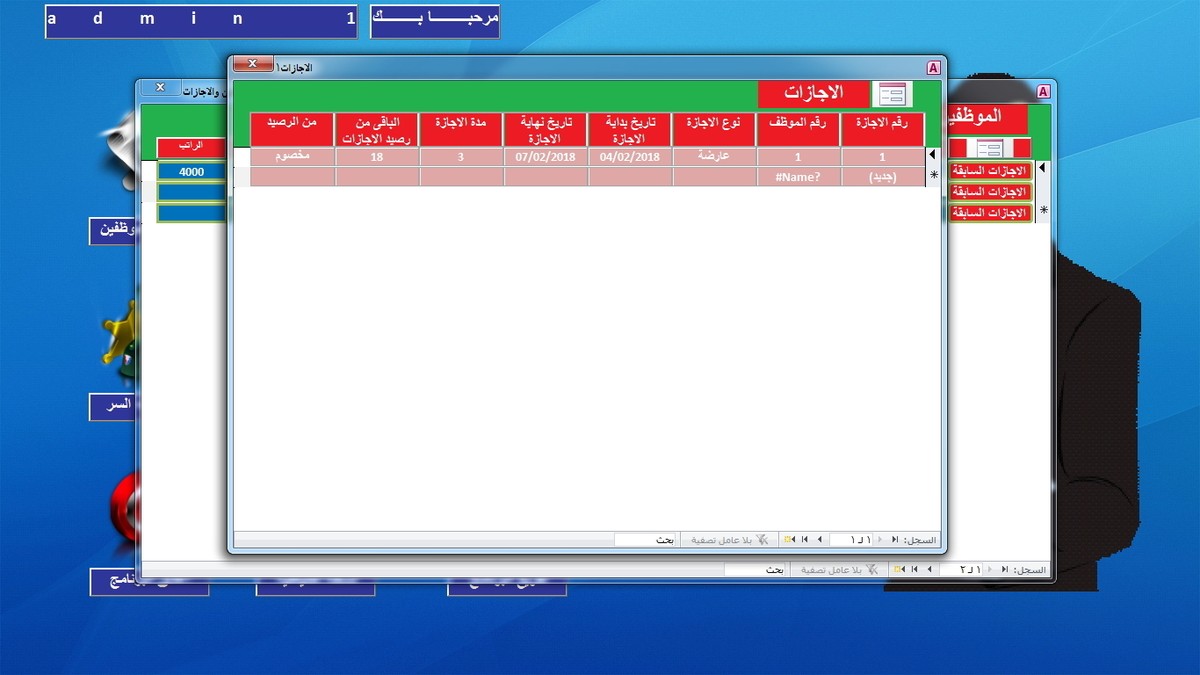This screenshot has height=675, width=1200.
Task: Create new blank record in الاجازات window navigator
Action: tap(790, 540)
